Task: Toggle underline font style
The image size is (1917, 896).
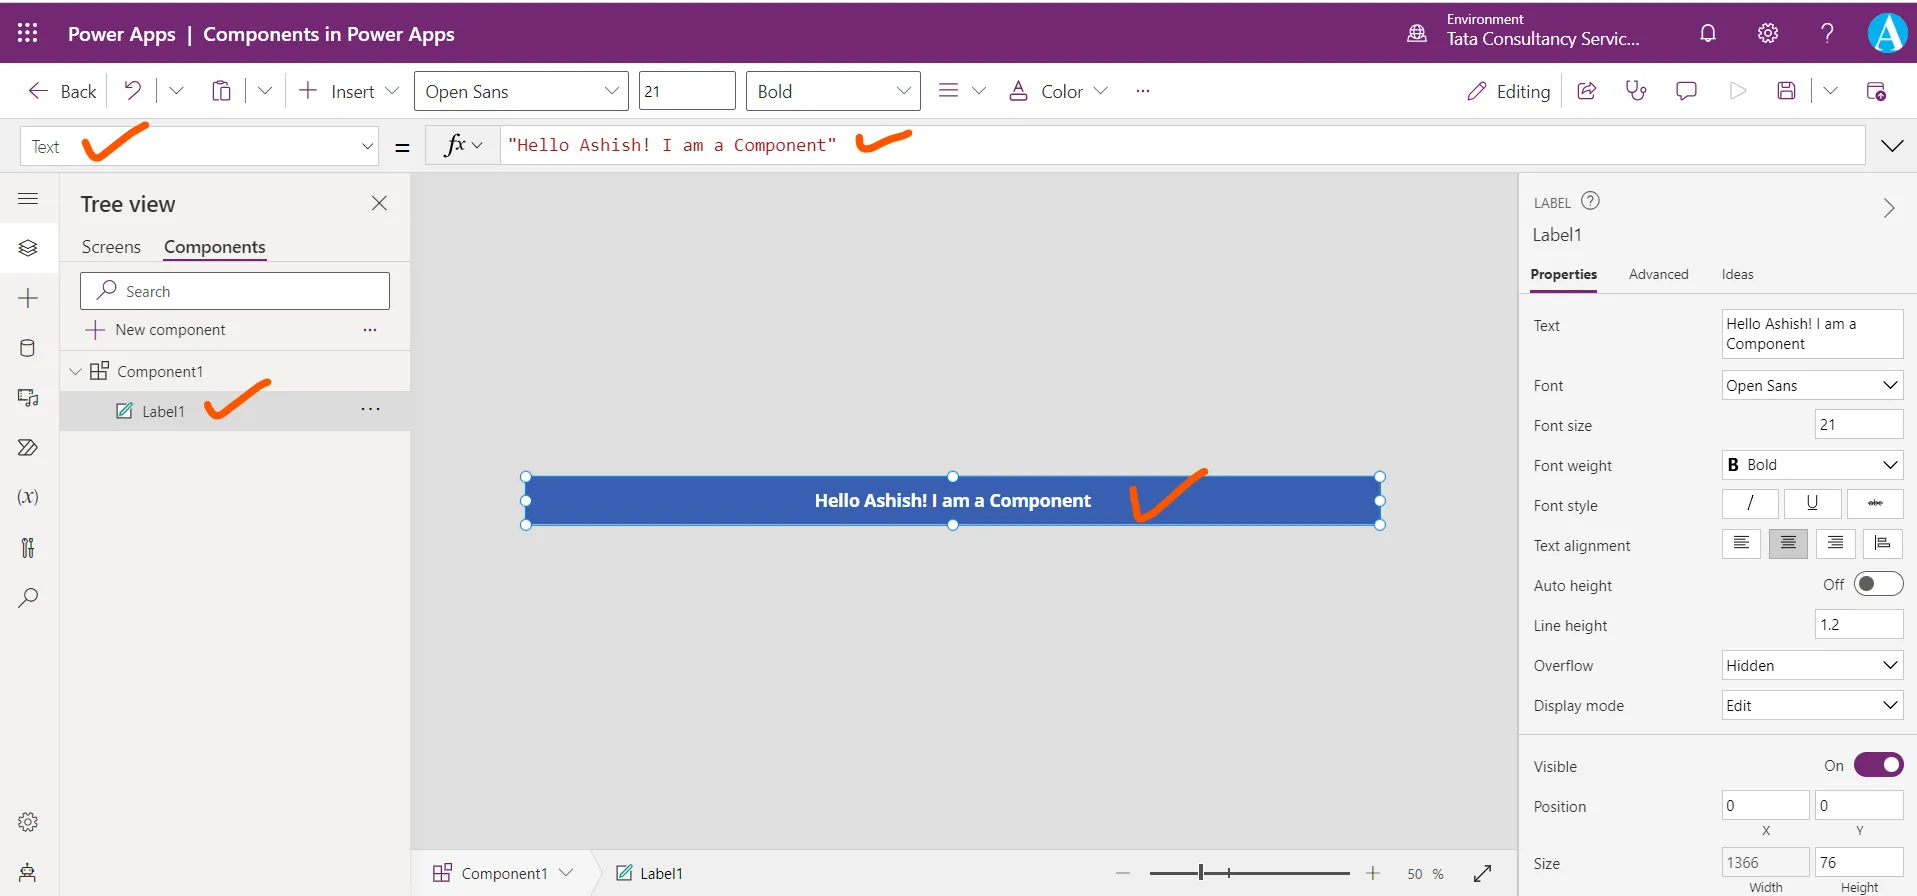Action: (1812, 504)
